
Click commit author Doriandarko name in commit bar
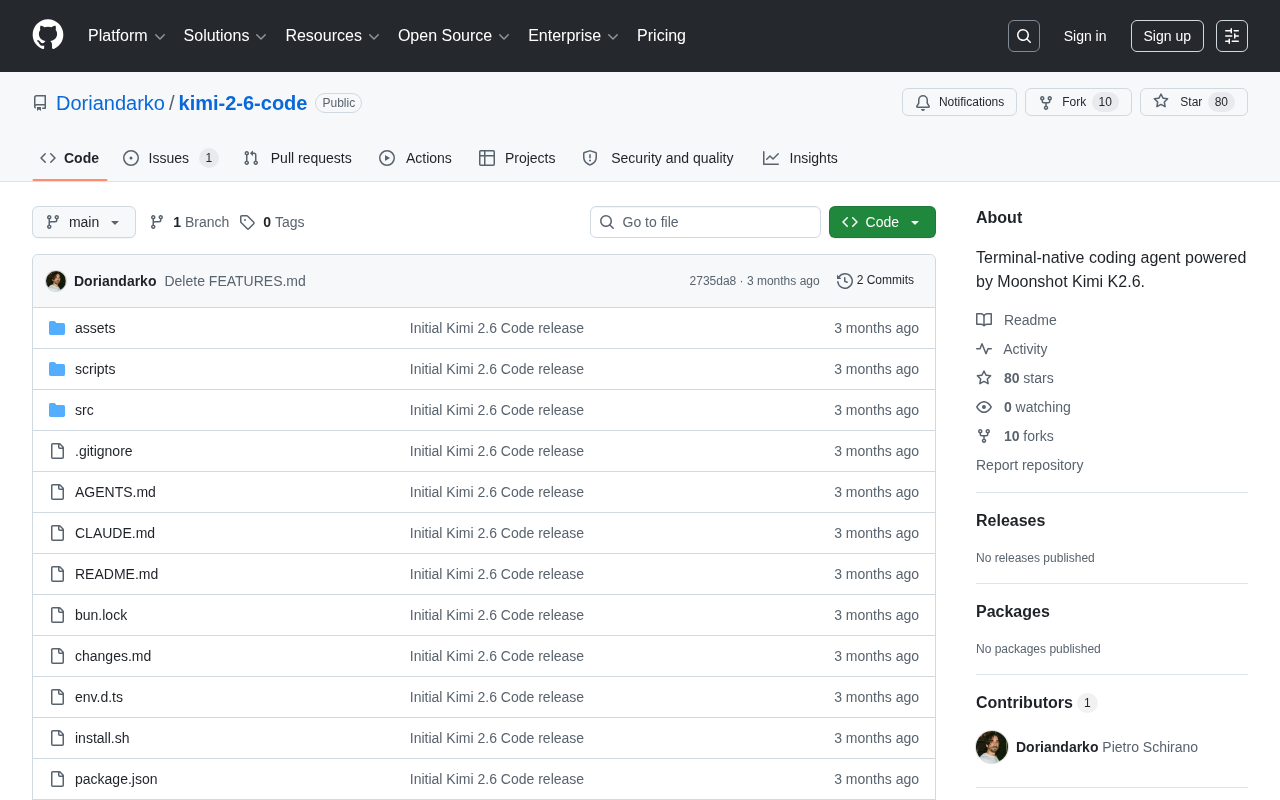[115, 281]
